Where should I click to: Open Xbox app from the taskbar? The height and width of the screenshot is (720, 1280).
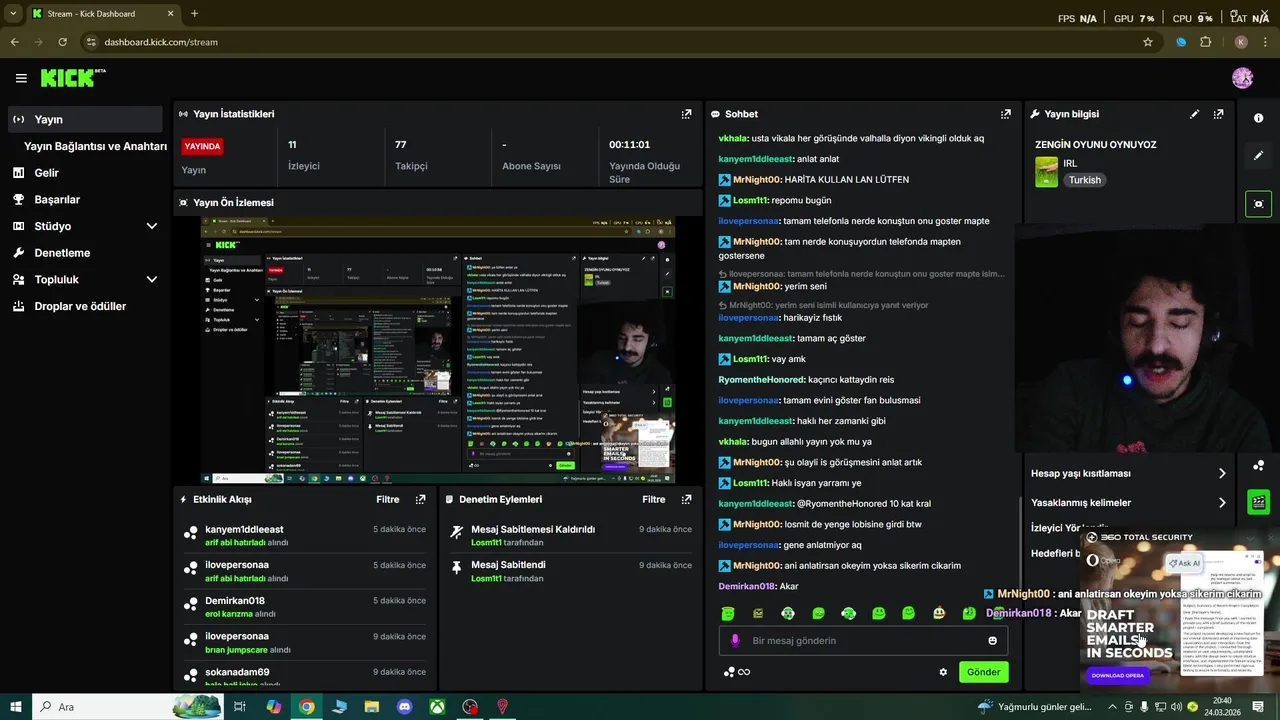[438, 707]
